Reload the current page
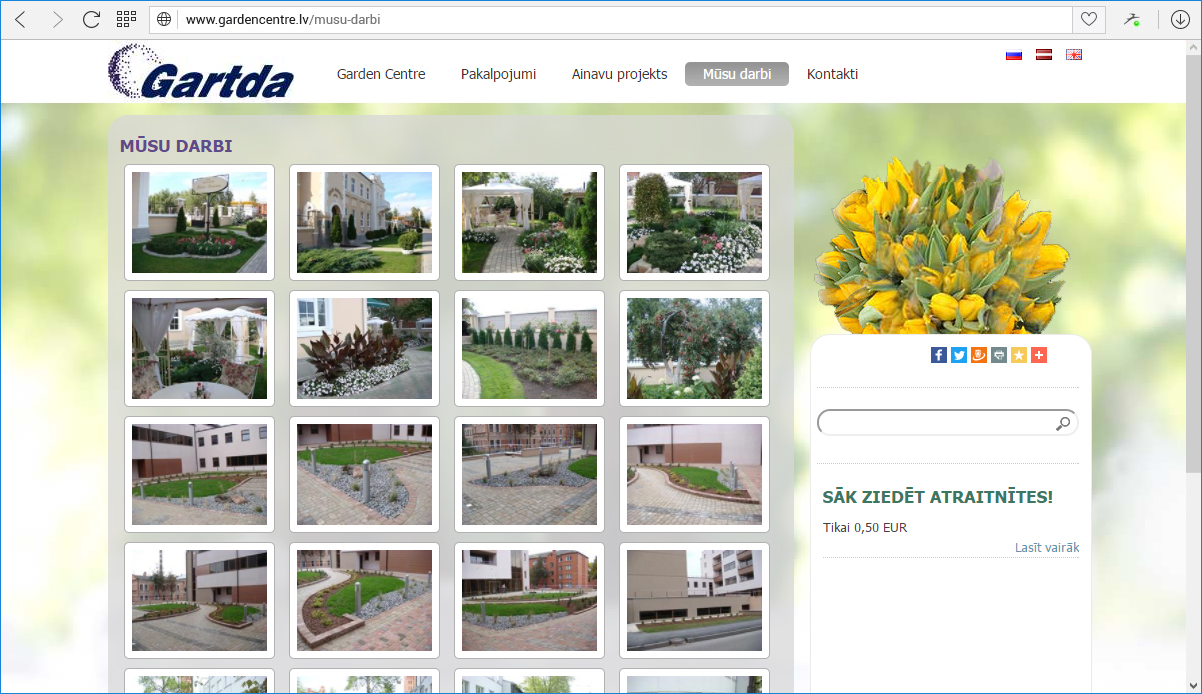The height and width of the screenshot is (694, 1202). [91, 19]
